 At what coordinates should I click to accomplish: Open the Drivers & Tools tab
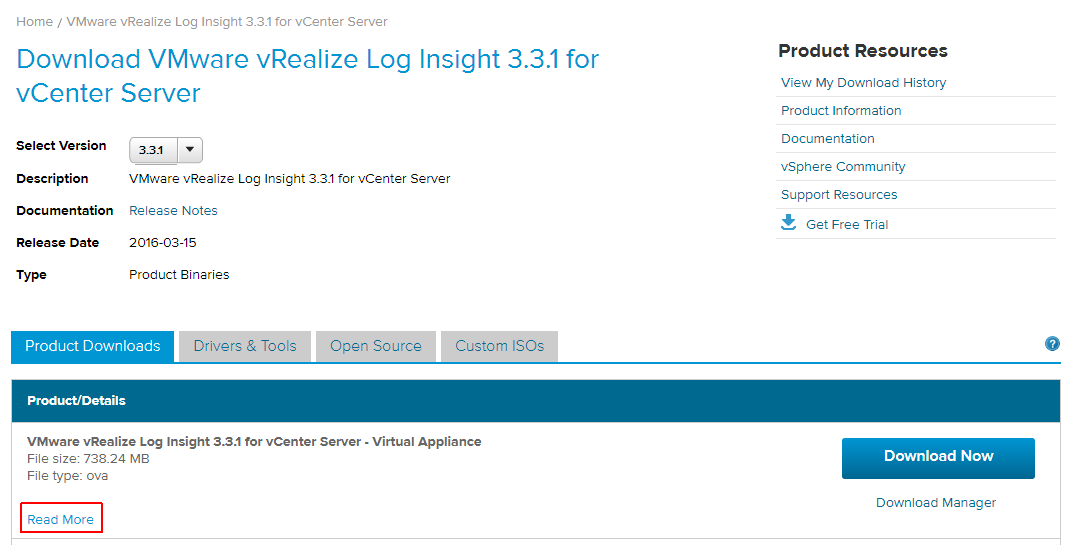coord(245,346)
